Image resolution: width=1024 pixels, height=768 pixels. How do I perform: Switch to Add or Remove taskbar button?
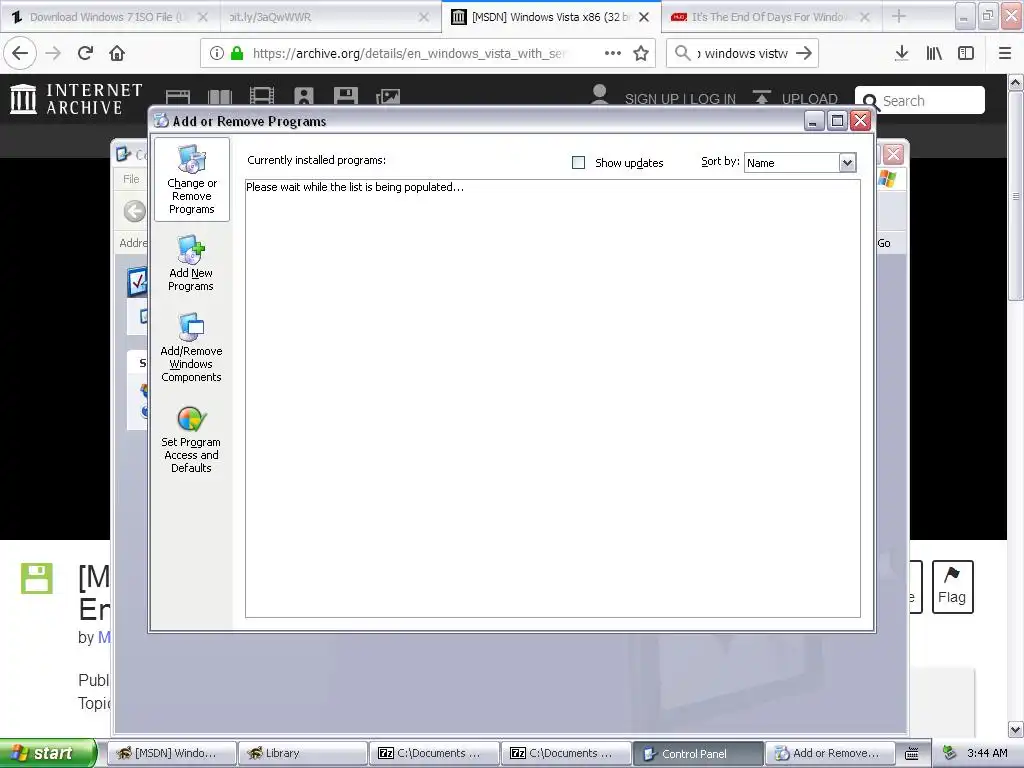829,753
